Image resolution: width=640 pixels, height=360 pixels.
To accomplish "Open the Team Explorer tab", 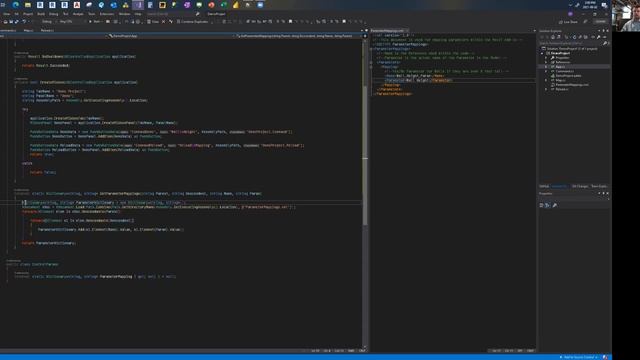I will (x=599, y=187).
